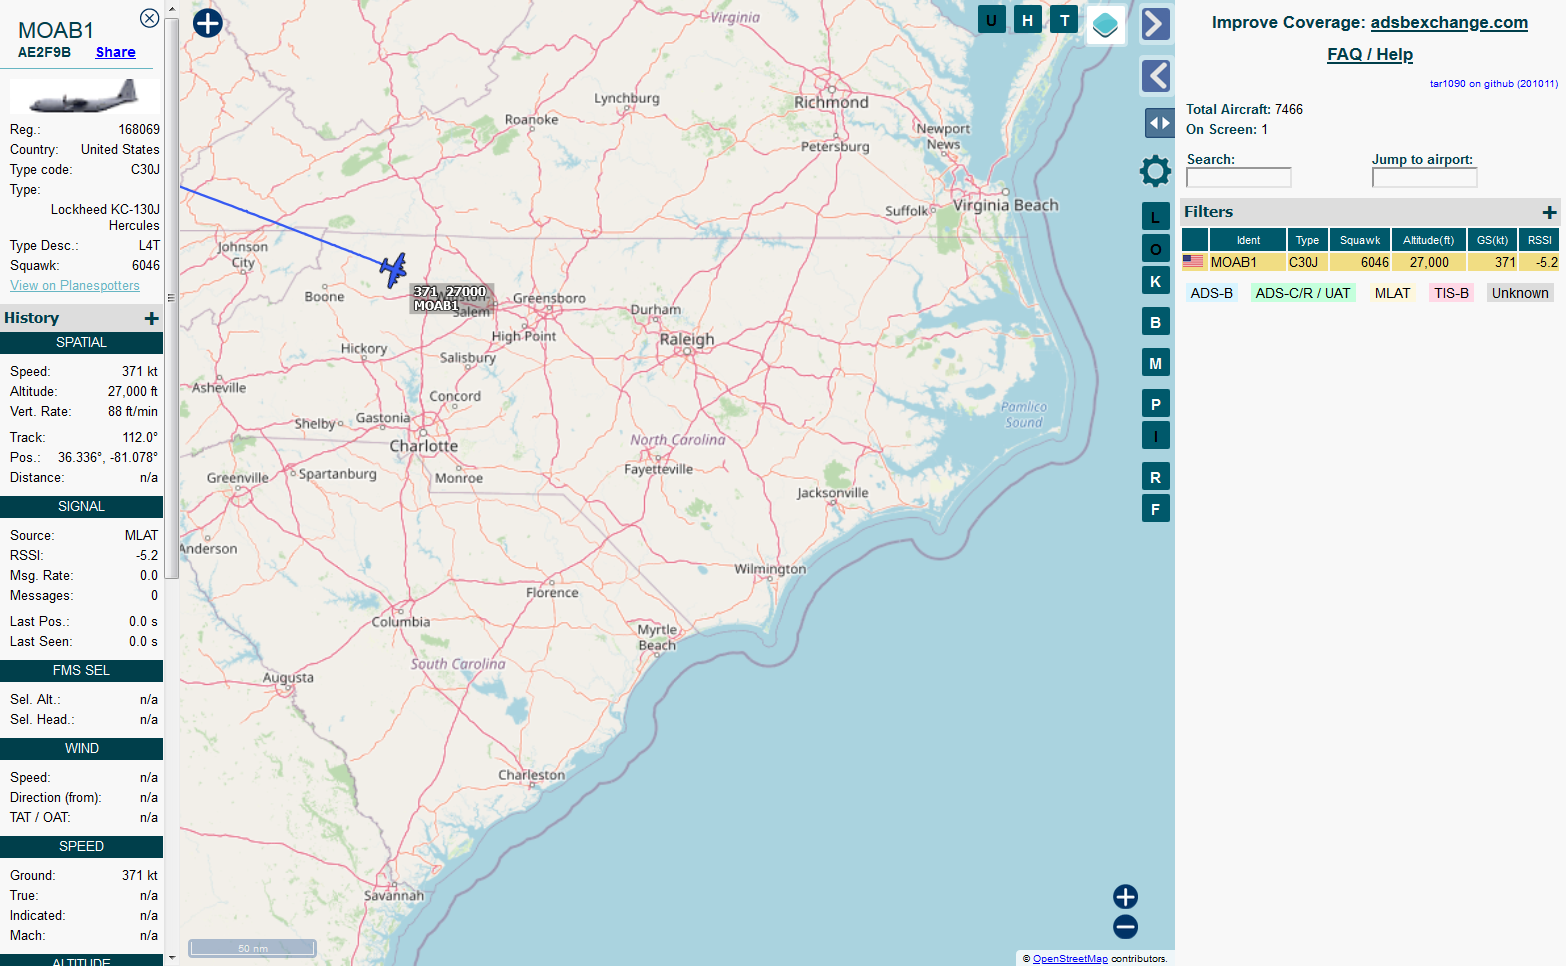Focus the Jump to airport field

click(x=1424, y=177)
